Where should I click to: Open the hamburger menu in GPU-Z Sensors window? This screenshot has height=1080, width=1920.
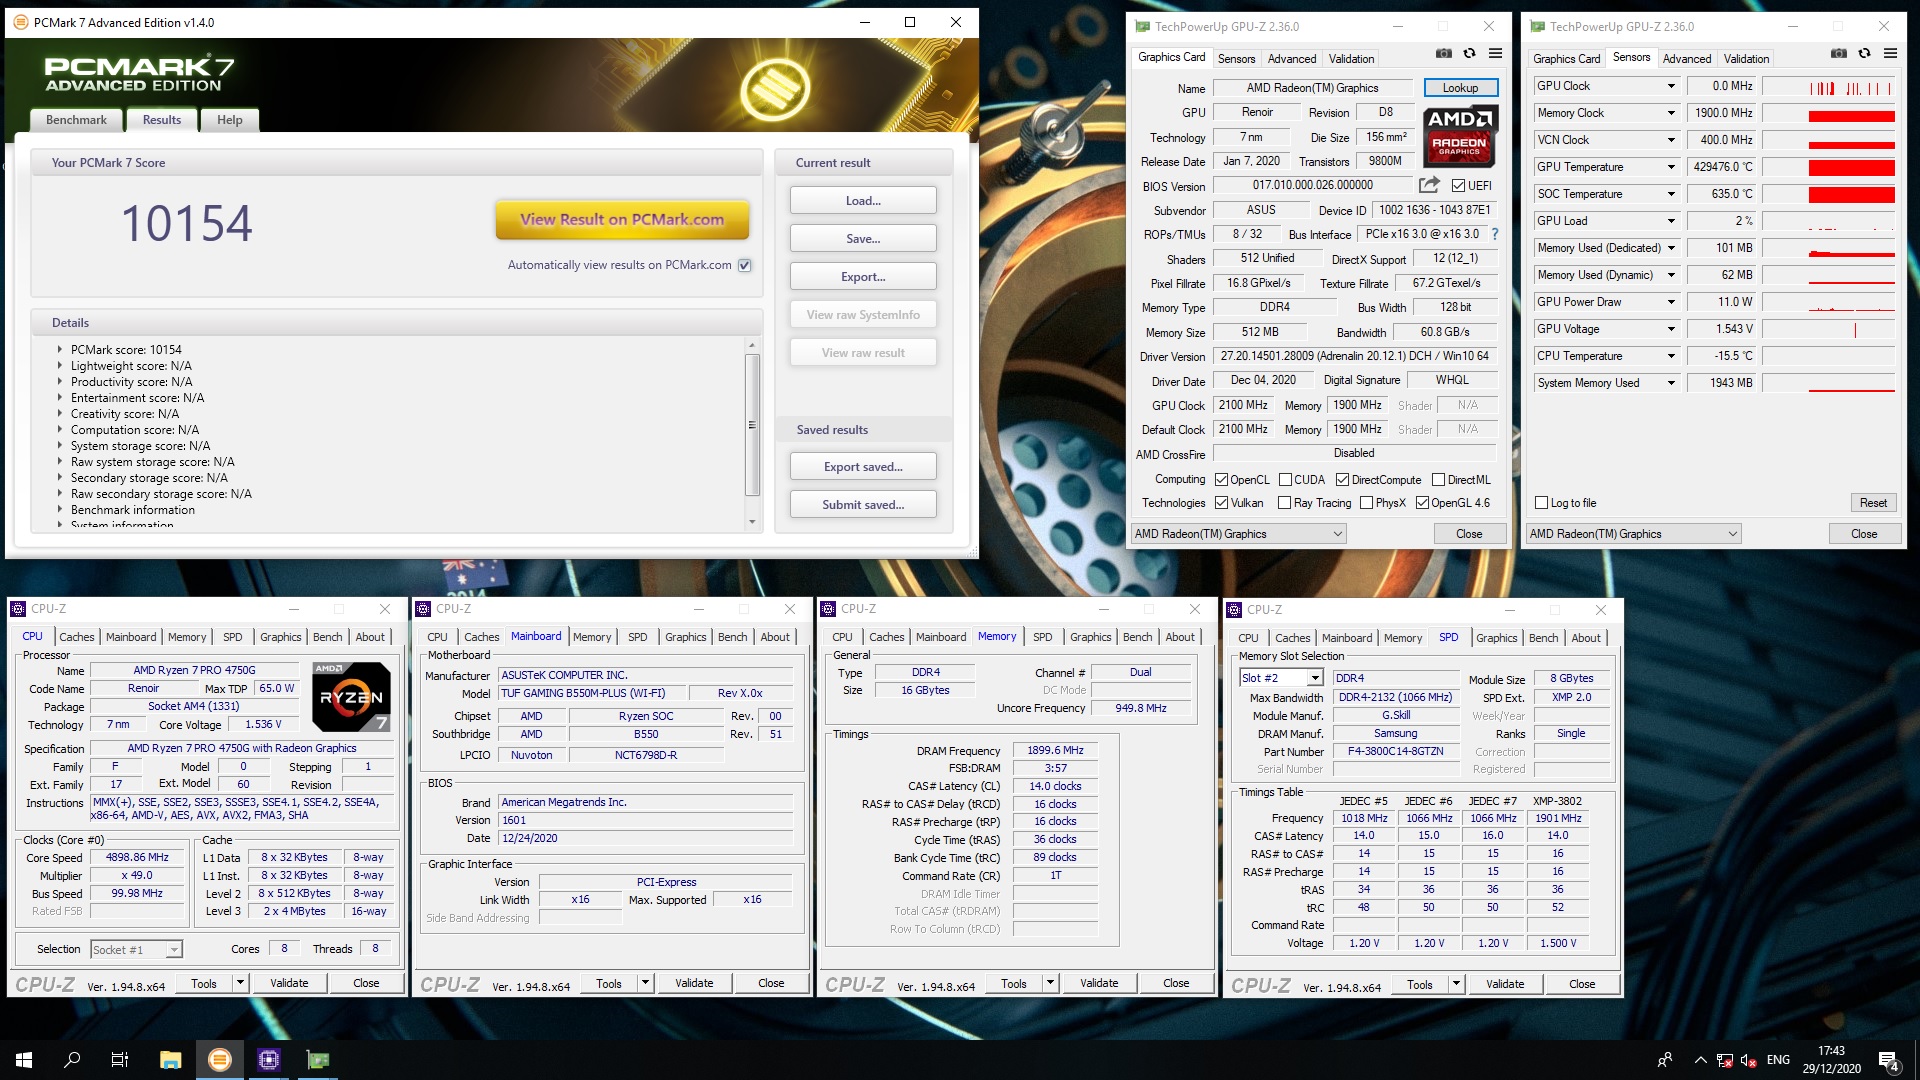tap(1890, 54)
